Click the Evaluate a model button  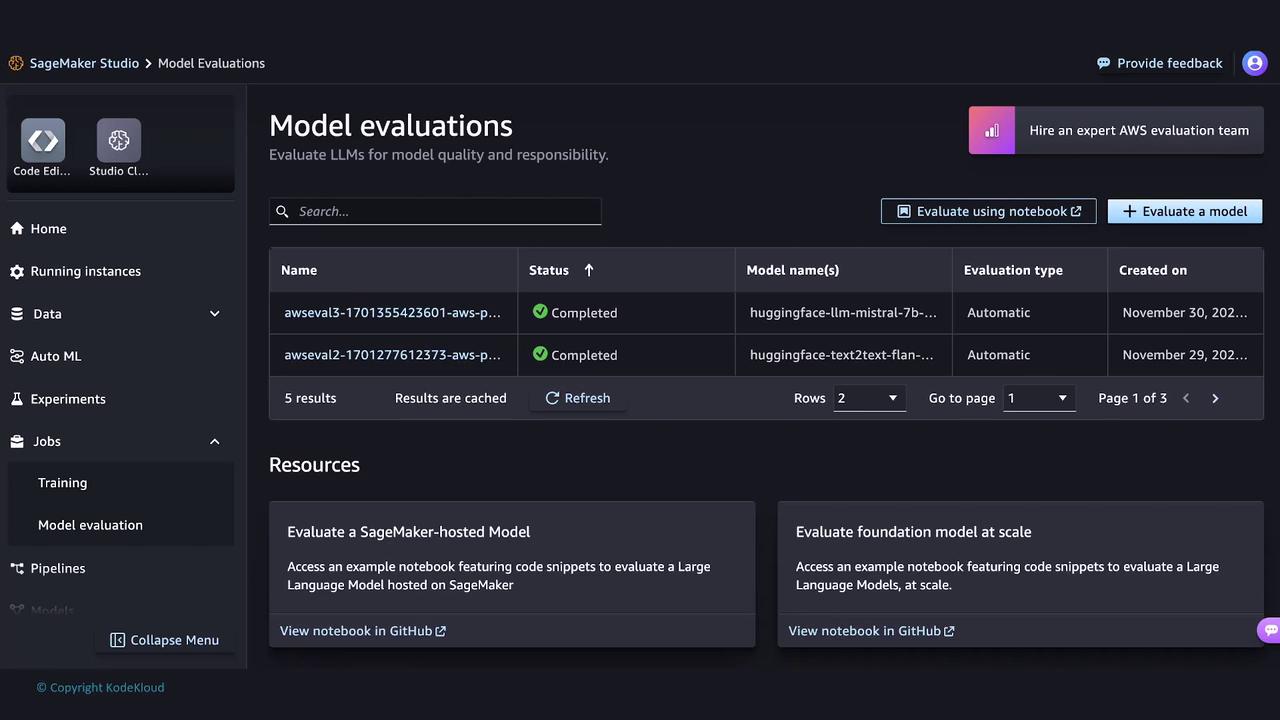(x=1184, y=211)
